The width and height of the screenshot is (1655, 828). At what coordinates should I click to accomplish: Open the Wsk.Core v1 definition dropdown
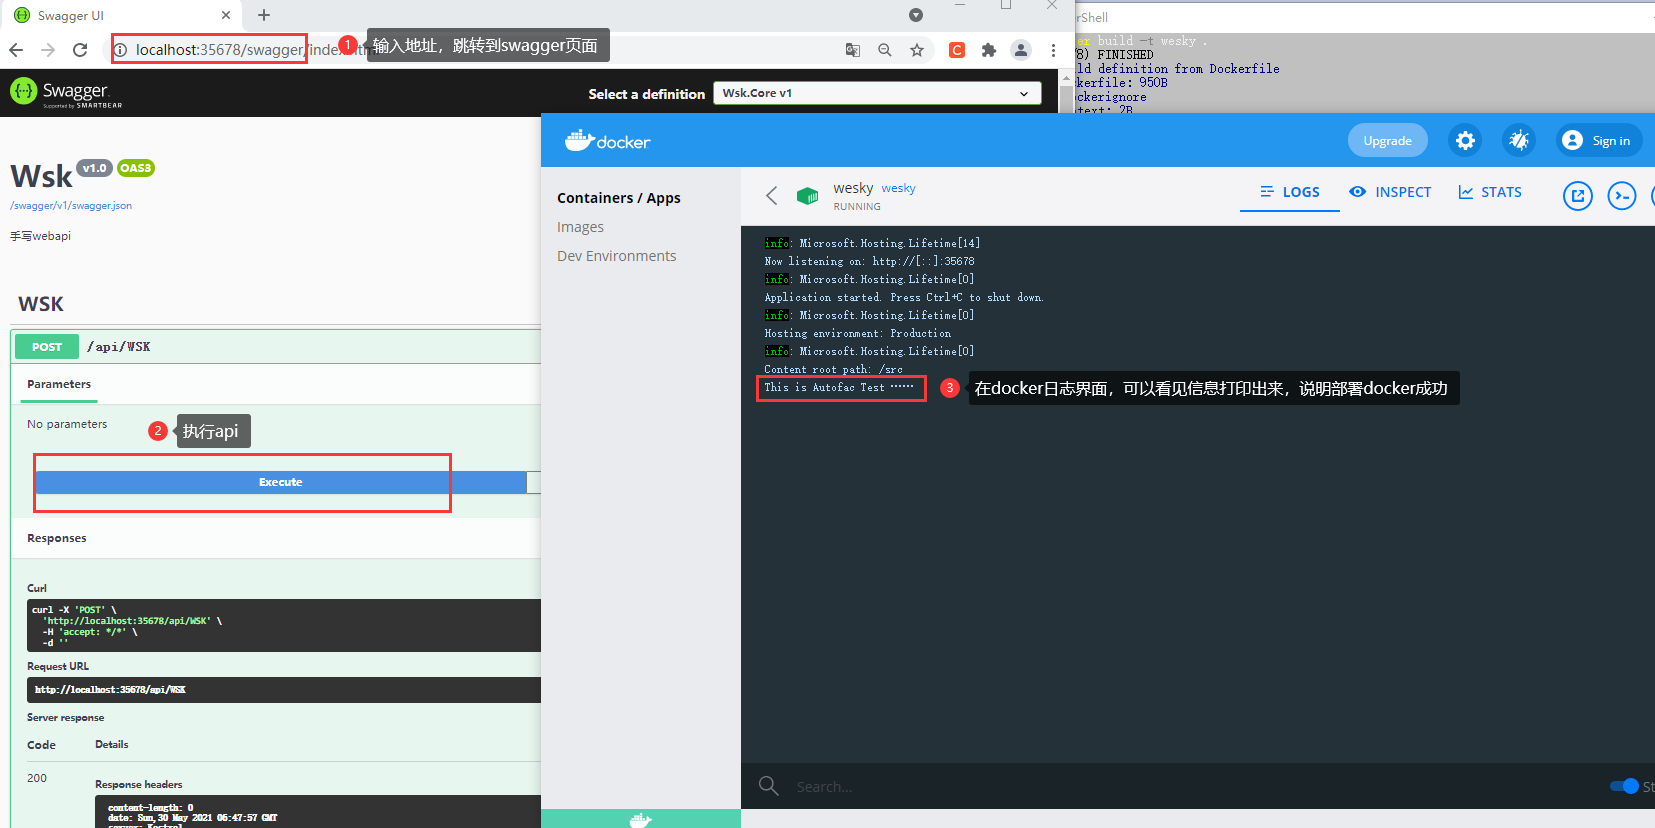(877, 93)
